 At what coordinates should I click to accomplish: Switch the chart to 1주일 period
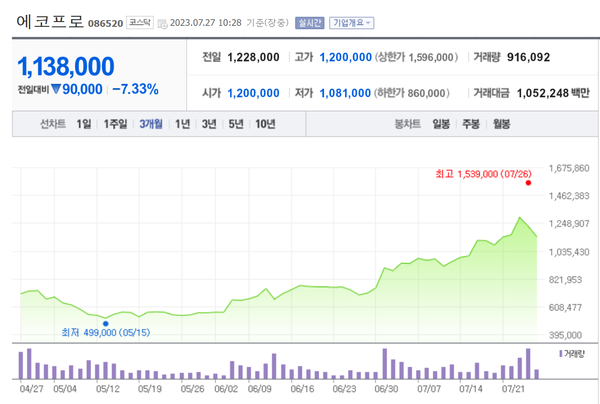116,125
